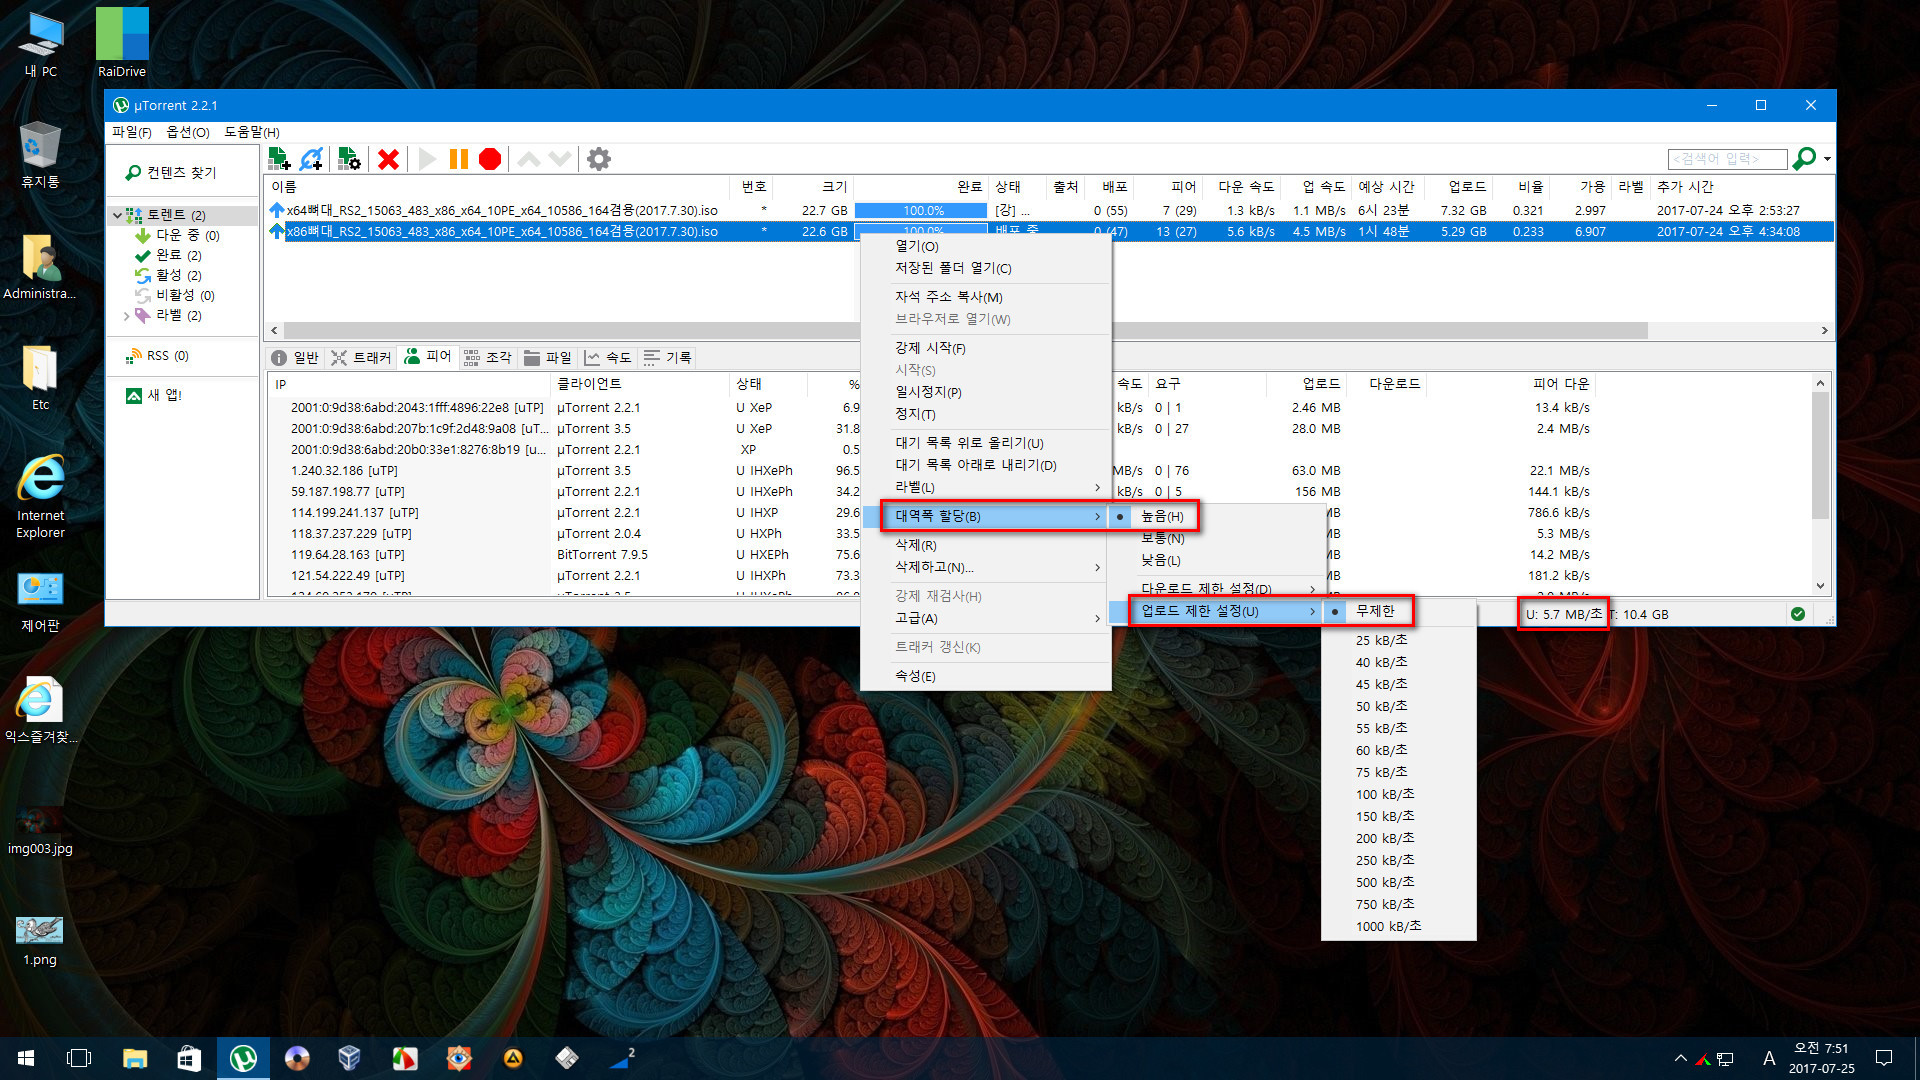Select 완료 (2) sidebar filter

(x=169, y=255)
